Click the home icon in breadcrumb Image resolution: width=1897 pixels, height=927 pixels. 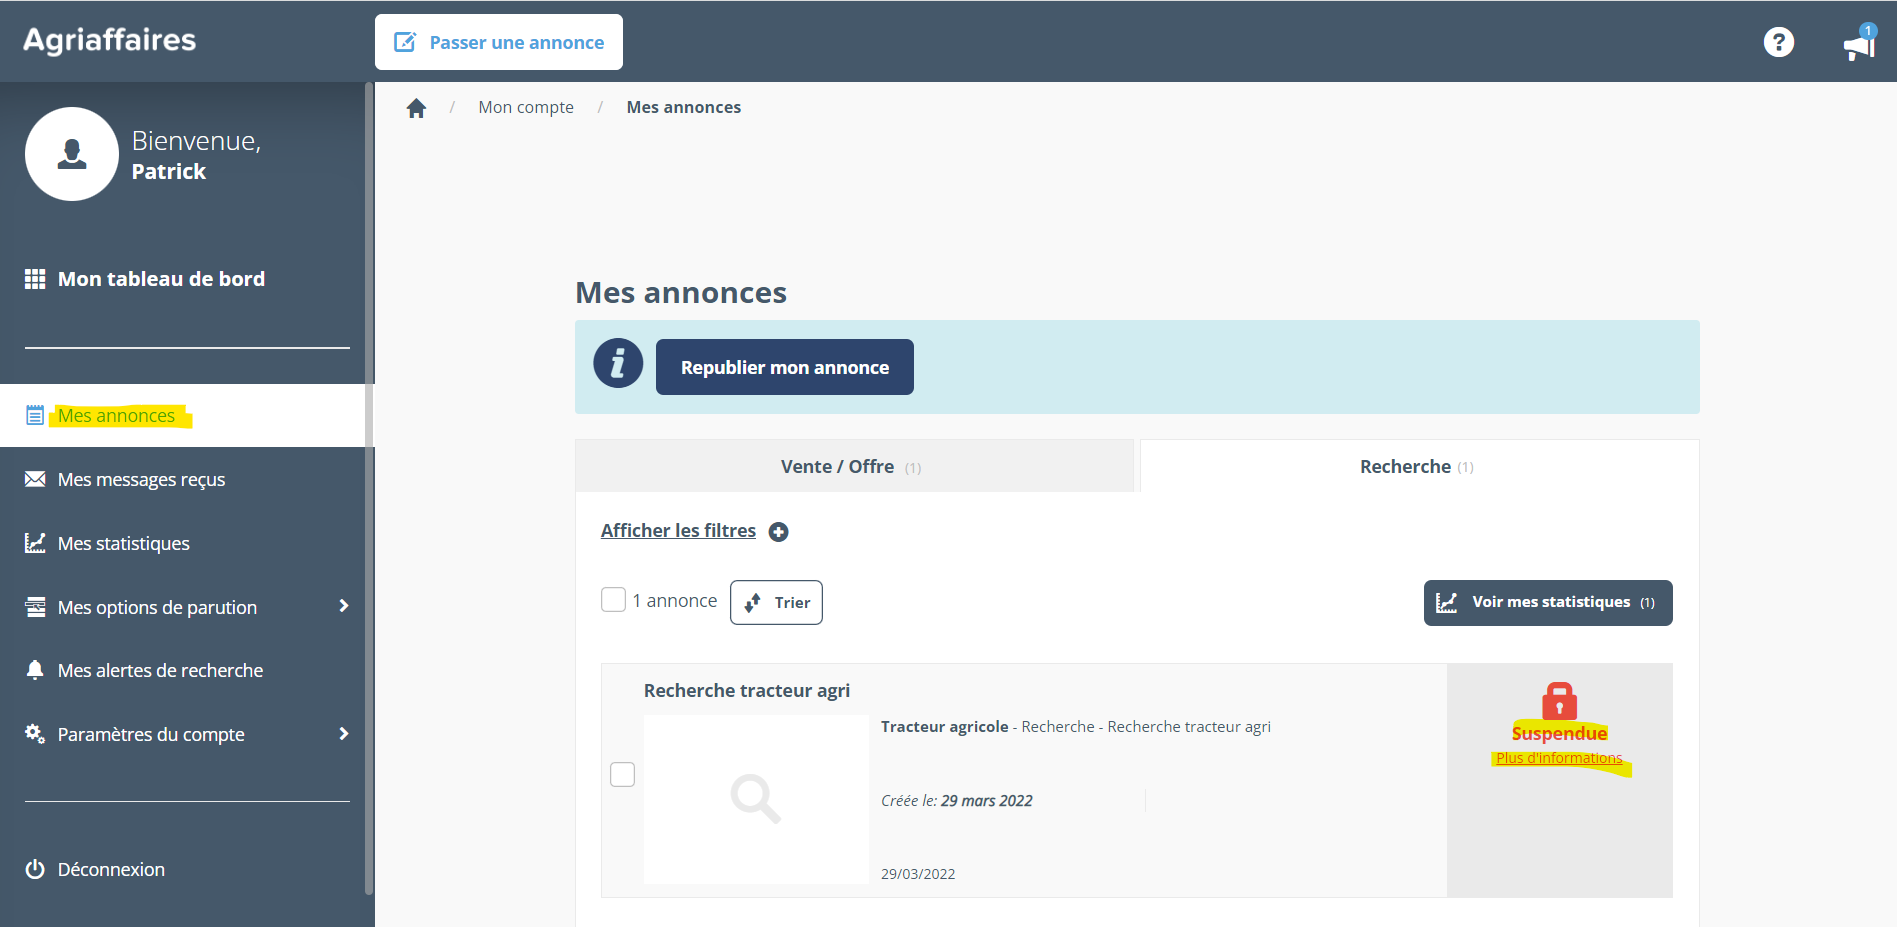point(416,108)
